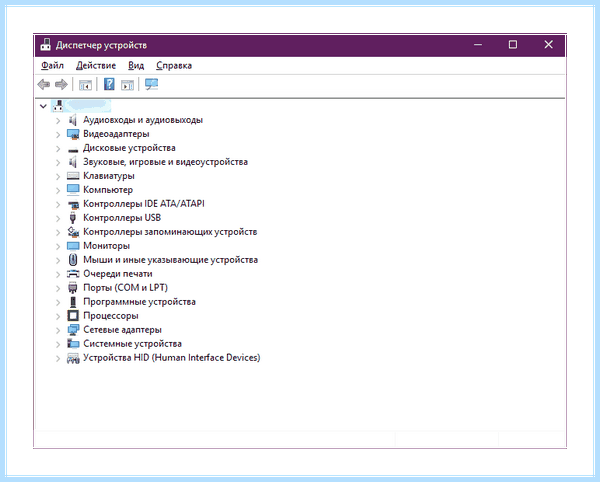Viewport: 600px width, 482px height.
Task: Click the display icon beside Видеоадаптеры
Action: click(73, 134)
